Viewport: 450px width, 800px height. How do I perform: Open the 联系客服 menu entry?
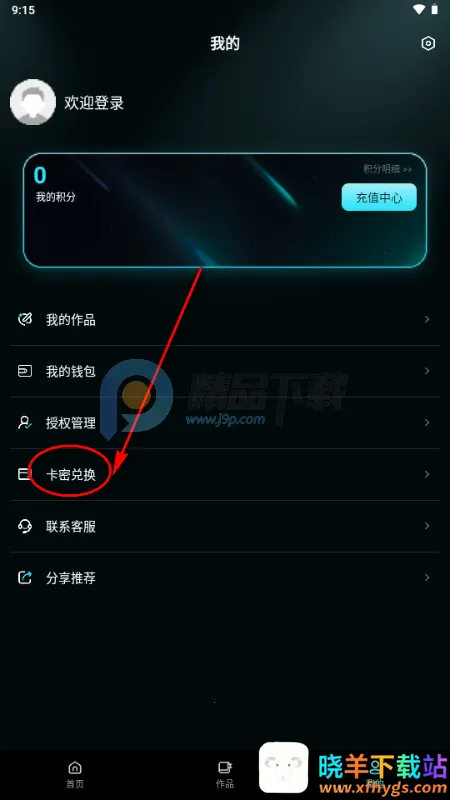point(225,526)
